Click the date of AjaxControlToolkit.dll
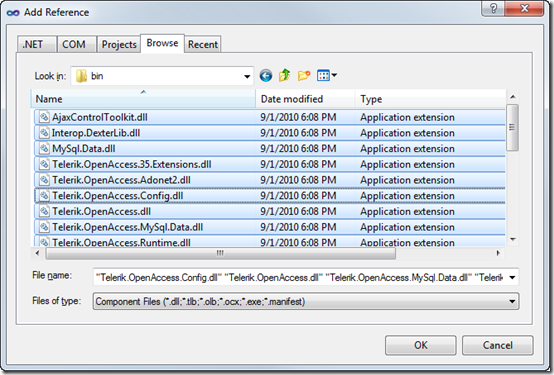 click(x=298, y=117)
